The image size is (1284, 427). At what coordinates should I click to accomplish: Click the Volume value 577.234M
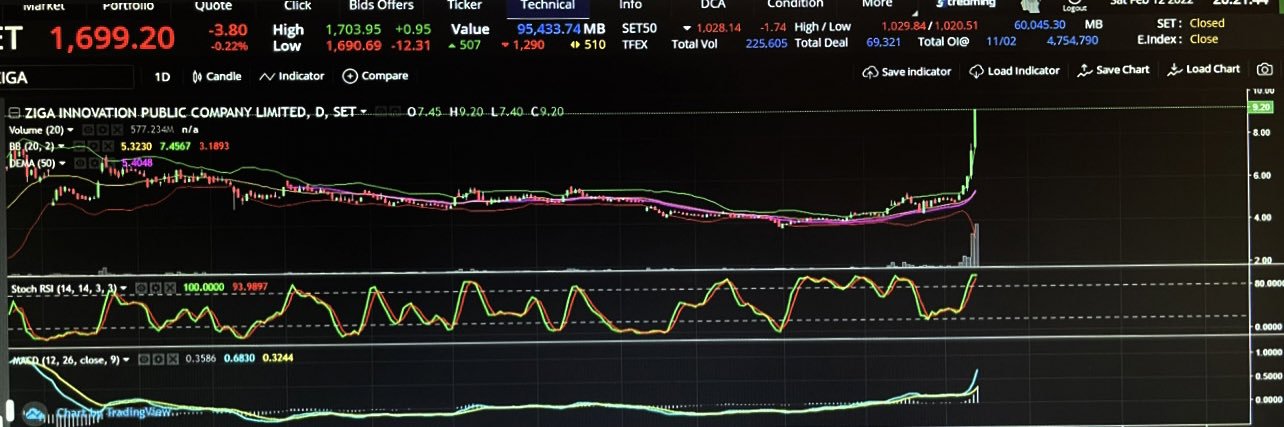pyautogui.click(x=152, y=130)
